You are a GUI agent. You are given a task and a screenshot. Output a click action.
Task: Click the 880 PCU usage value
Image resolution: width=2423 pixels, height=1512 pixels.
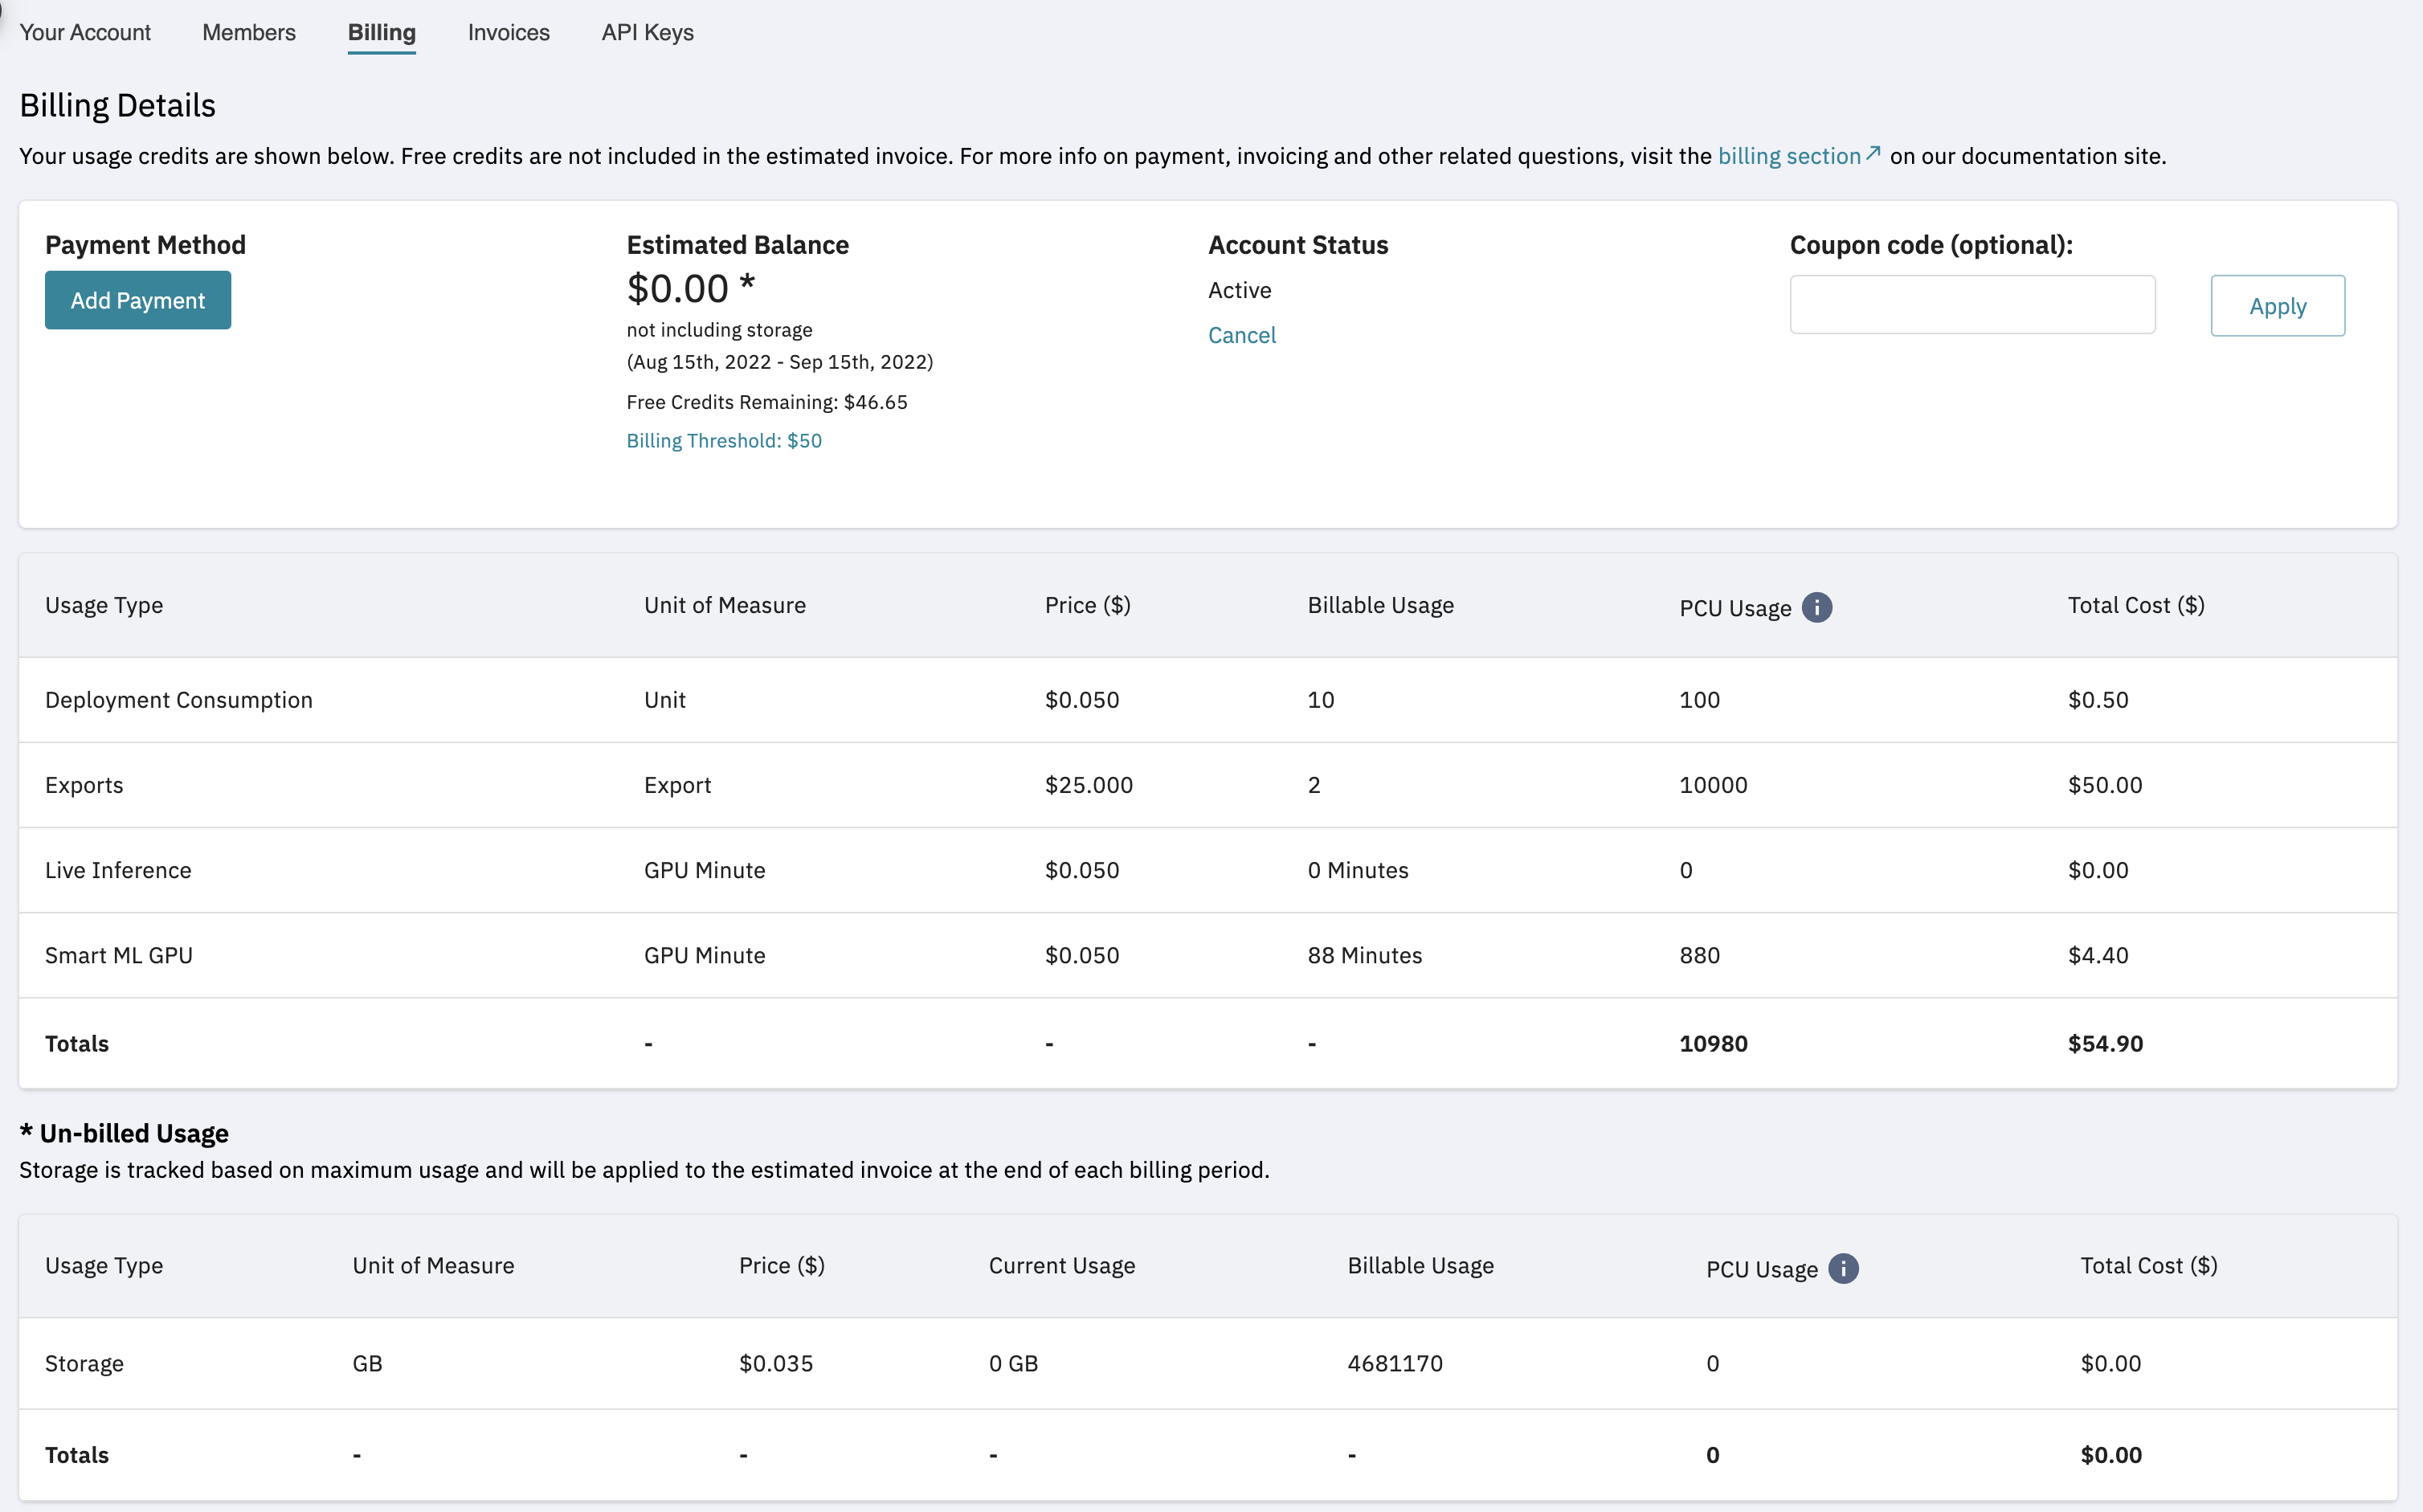click(1699, 955)
